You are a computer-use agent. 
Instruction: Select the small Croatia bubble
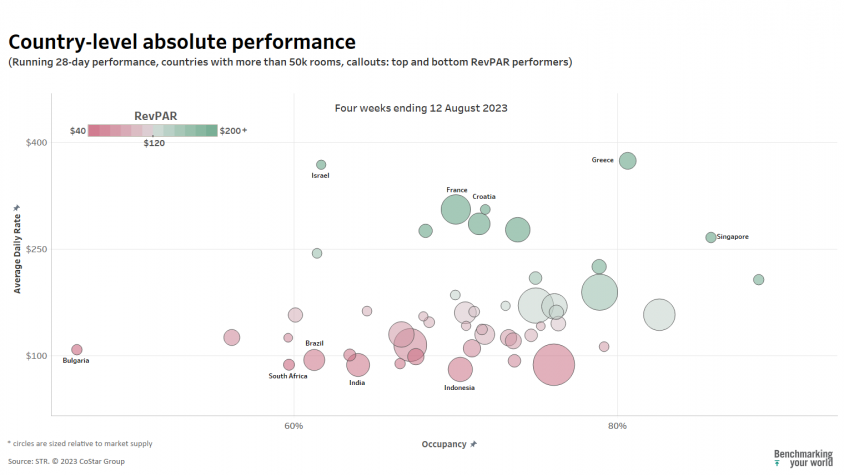point(485,209)
